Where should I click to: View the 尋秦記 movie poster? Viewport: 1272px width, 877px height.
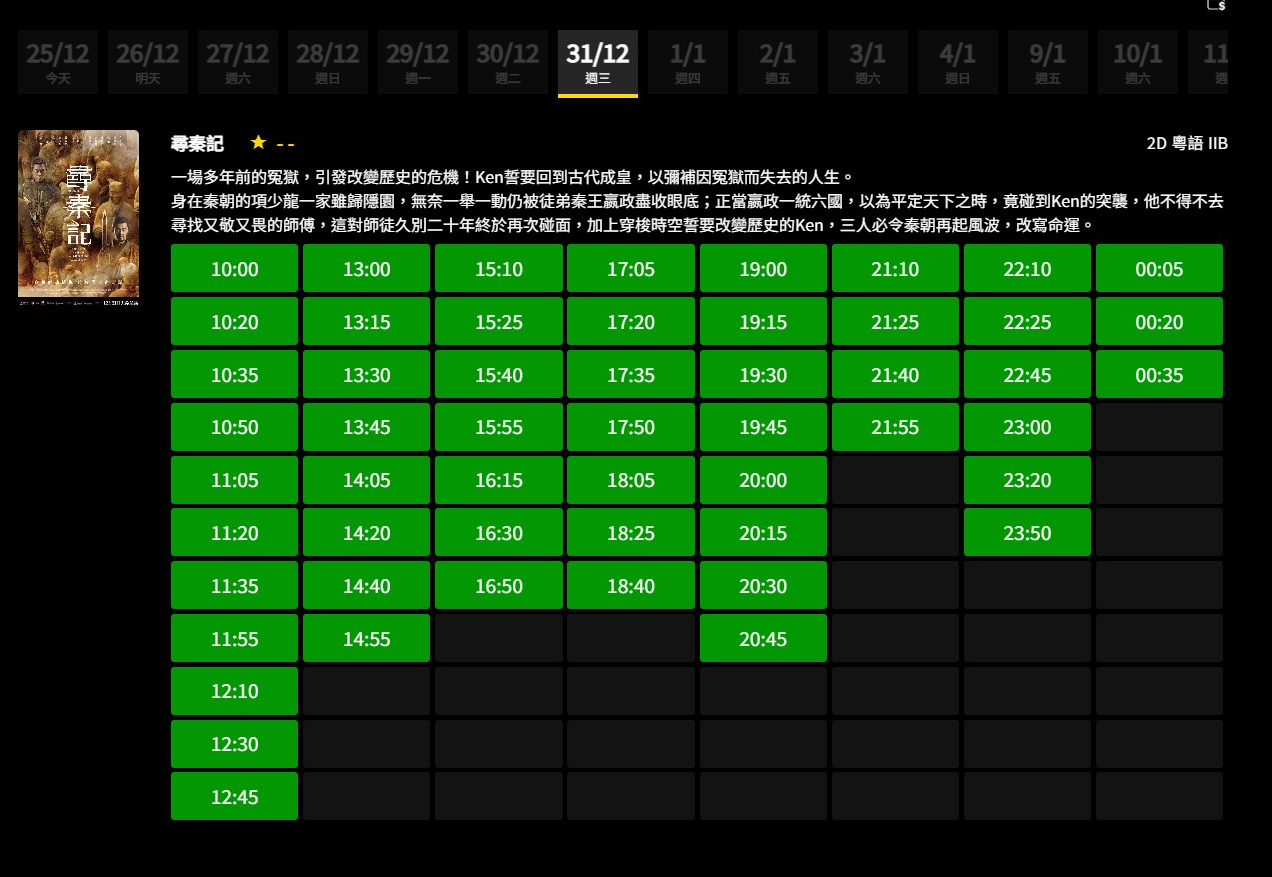[x=78, y=216]
